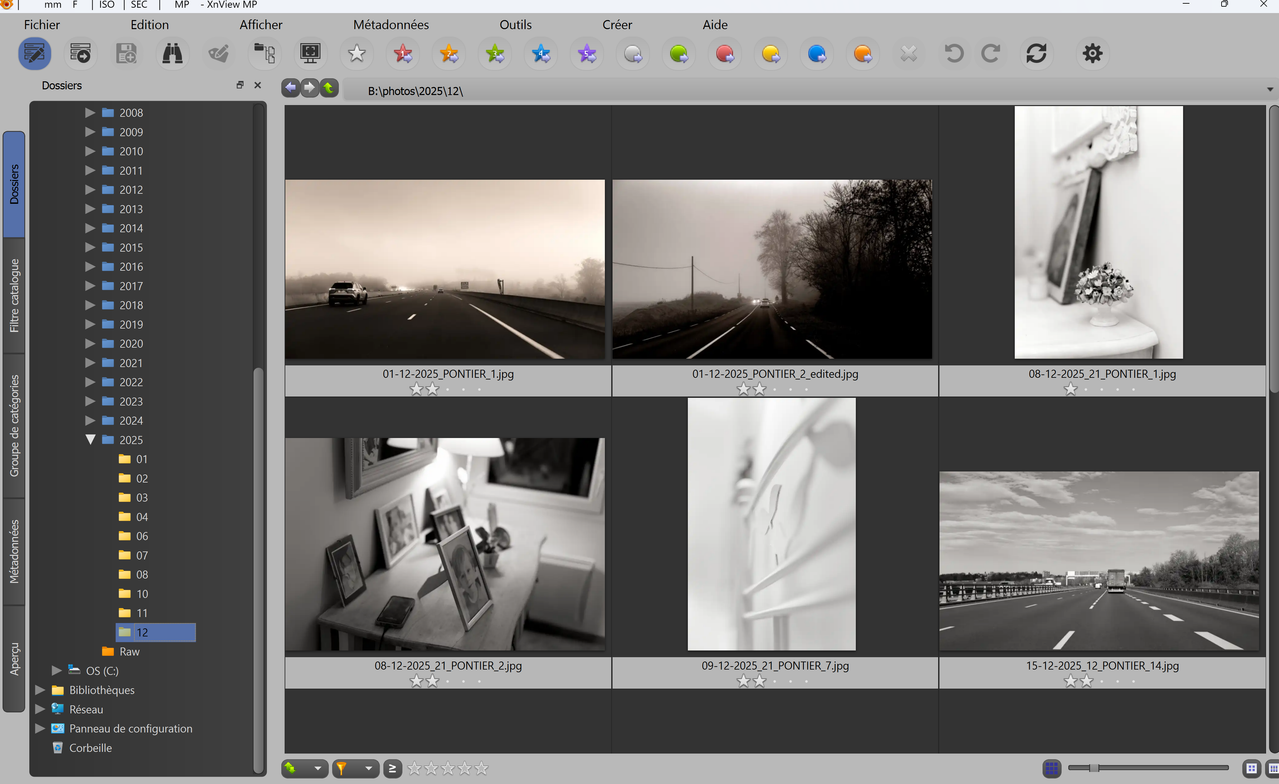
Task: Expand Panneau de configuration node
Action: click(x=40, y=728)
